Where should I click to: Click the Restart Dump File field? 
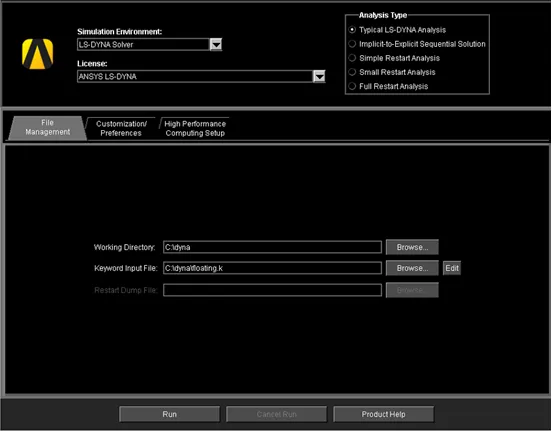[272, 290]
